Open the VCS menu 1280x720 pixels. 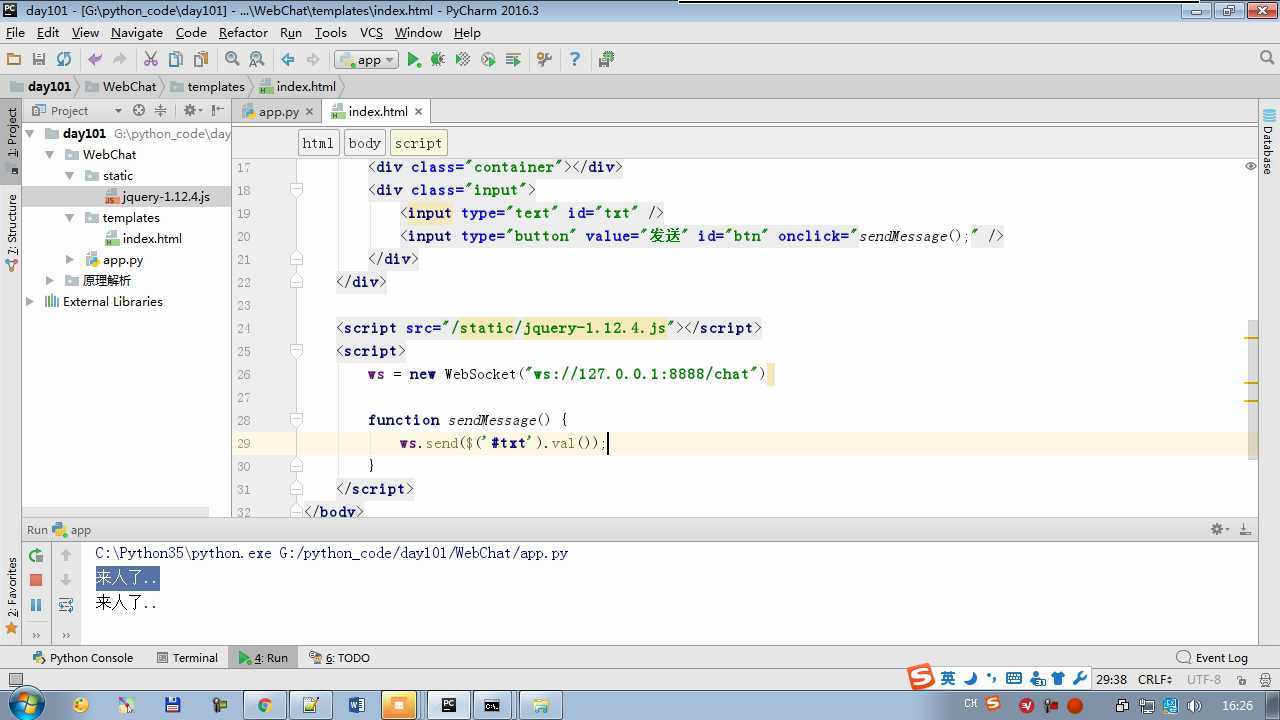click(x=371, y=32)
